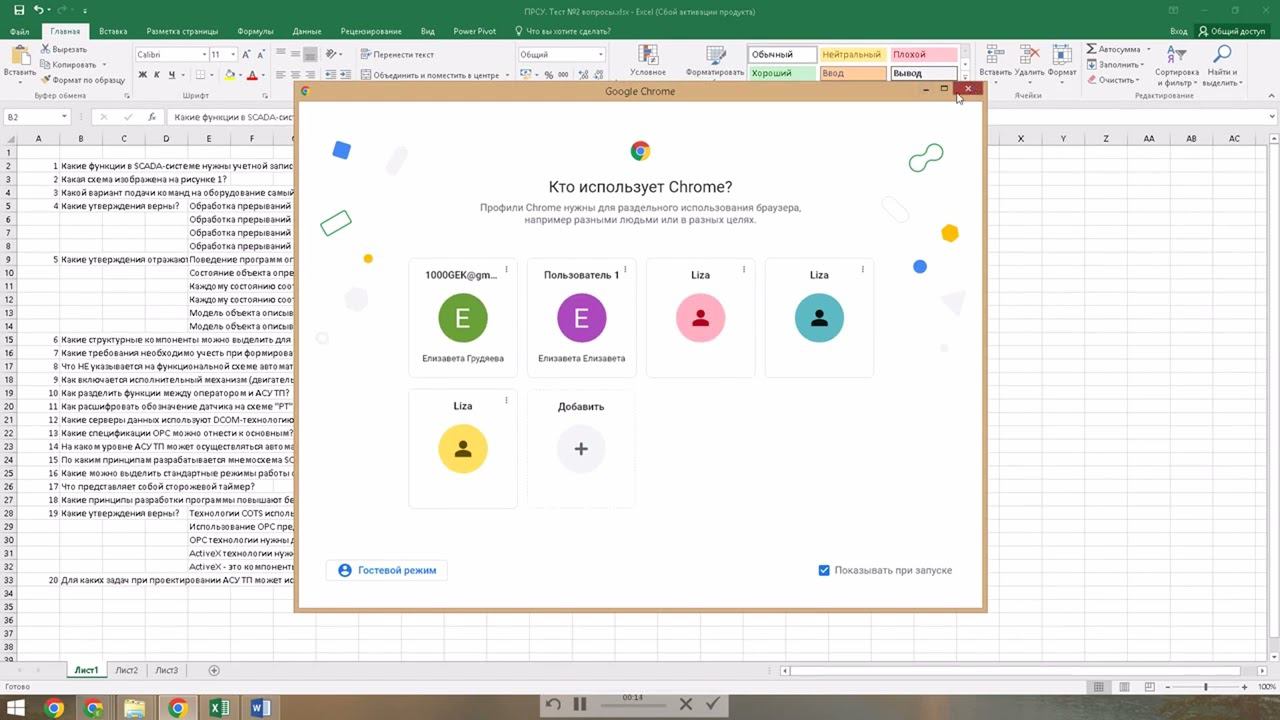This screenshot has width=1280, height=720.
Task: Click the checkmark in recorder bar
Action: [713, 704]
